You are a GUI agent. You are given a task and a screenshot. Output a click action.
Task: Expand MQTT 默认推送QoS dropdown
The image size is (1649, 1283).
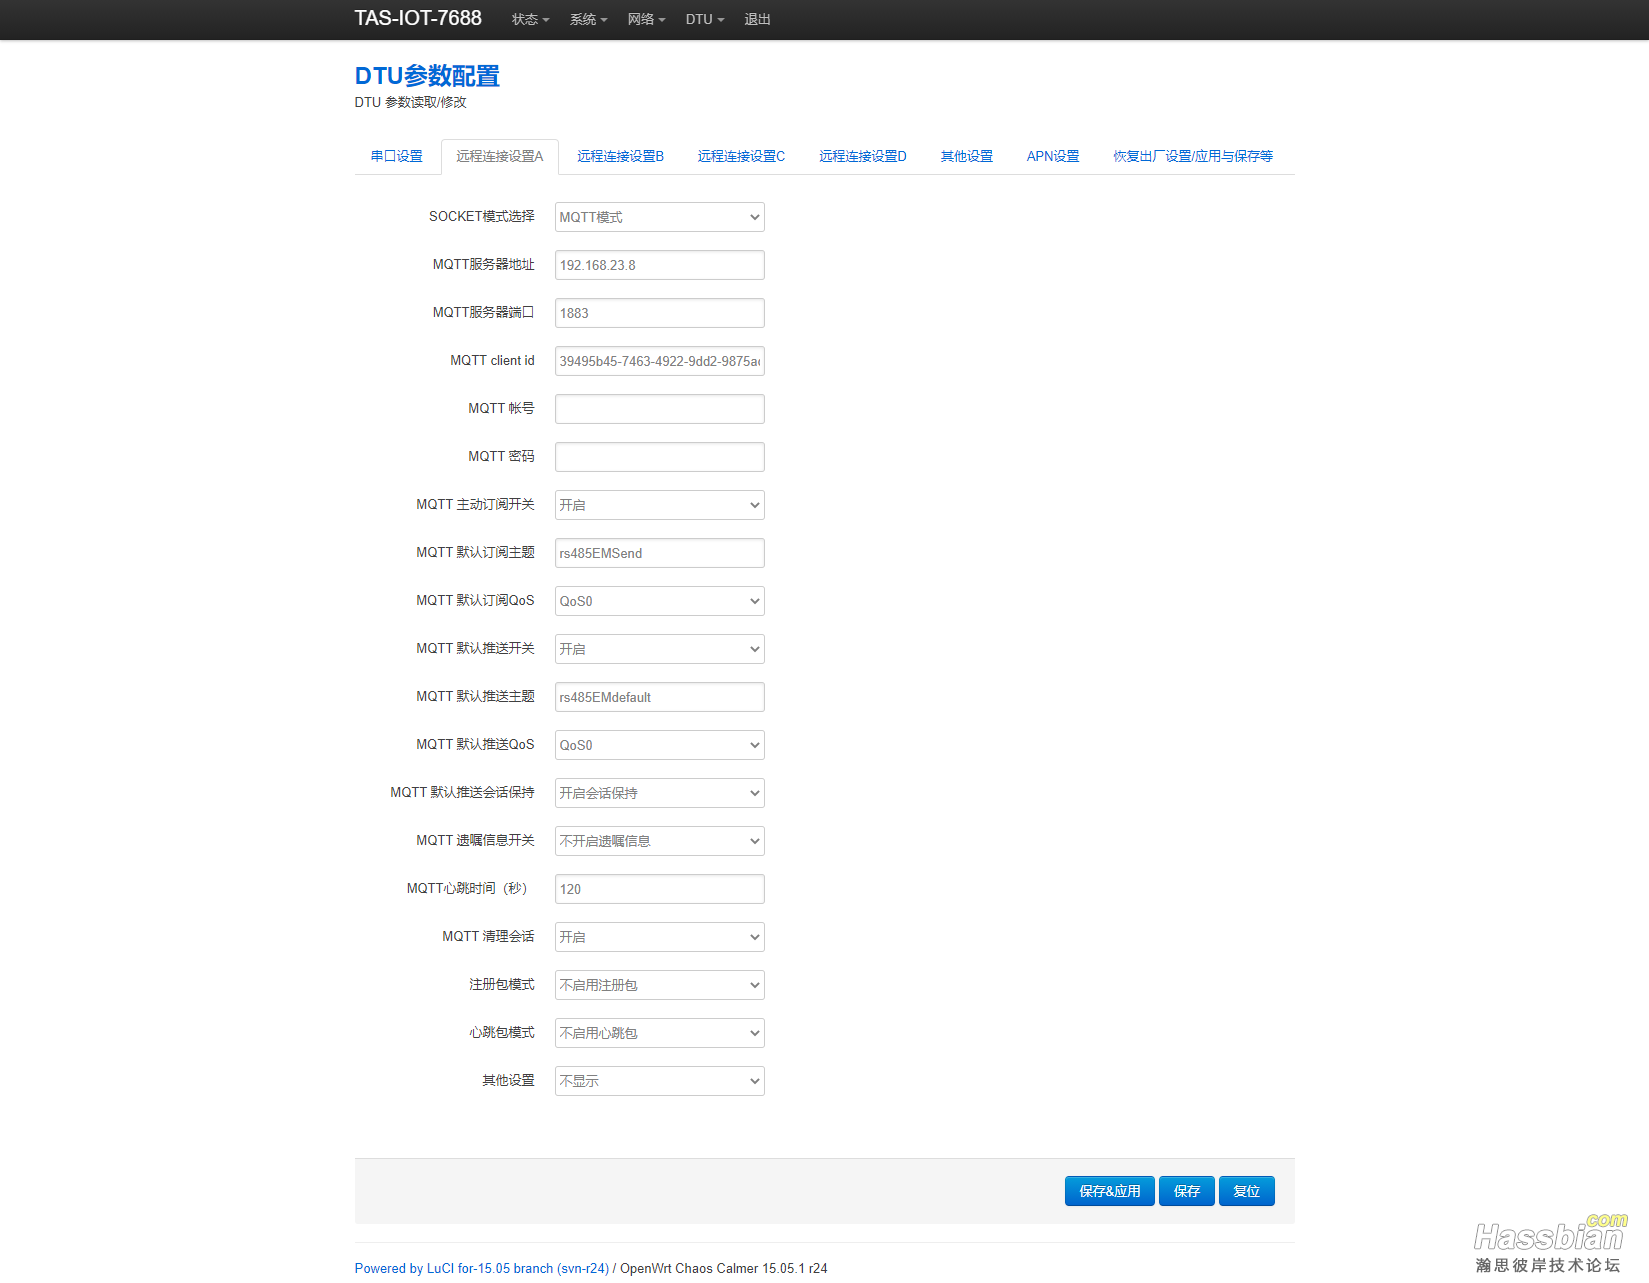(x=660, y=745)
